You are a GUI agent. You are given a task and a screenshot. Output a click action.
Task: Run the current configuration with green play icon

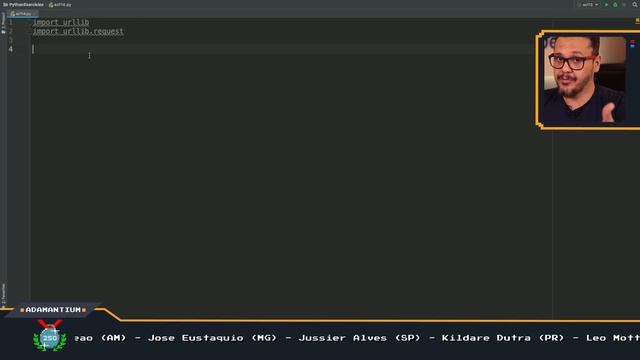(607, 5)
